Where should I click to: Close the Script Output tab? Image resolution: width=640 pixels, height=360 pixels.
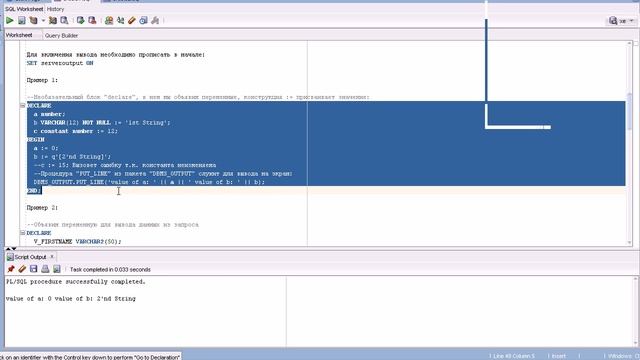[52, 257]
